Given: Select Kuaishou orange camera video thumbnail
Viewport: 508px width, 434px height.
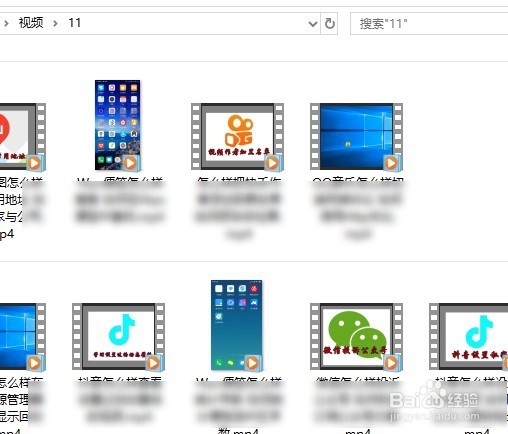Looking at the screenshot, I should (237, 137).
